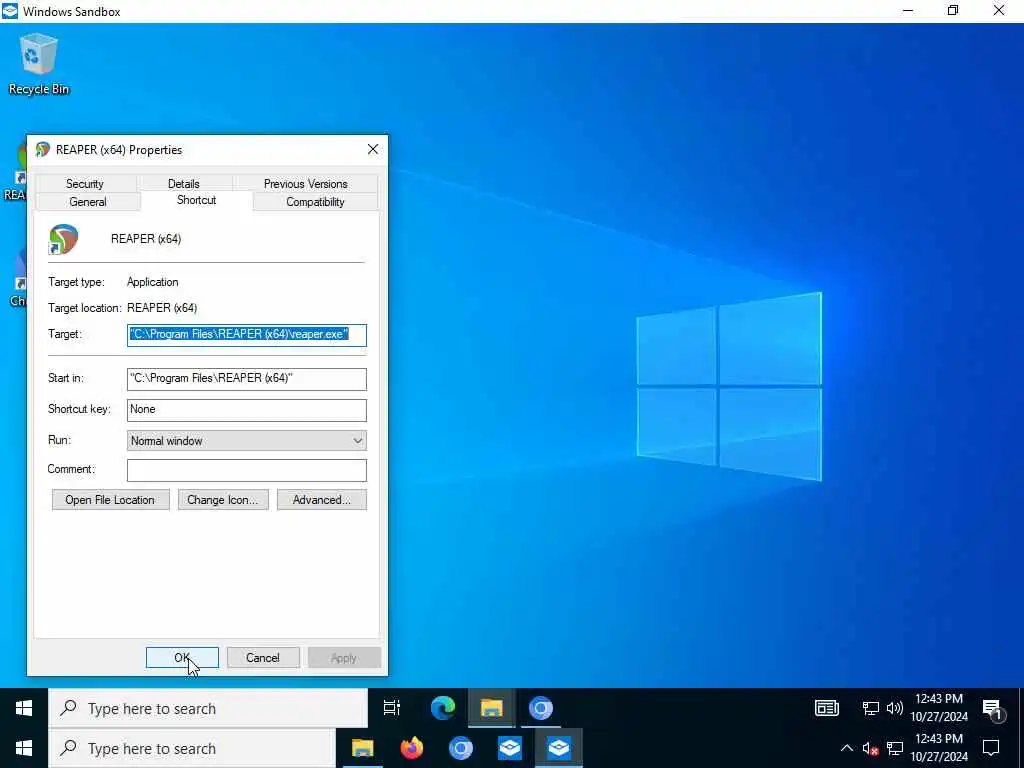Open the Recycle Bin desktop icon
Screen dimensions: 1024x768
(x=39, y=63)
